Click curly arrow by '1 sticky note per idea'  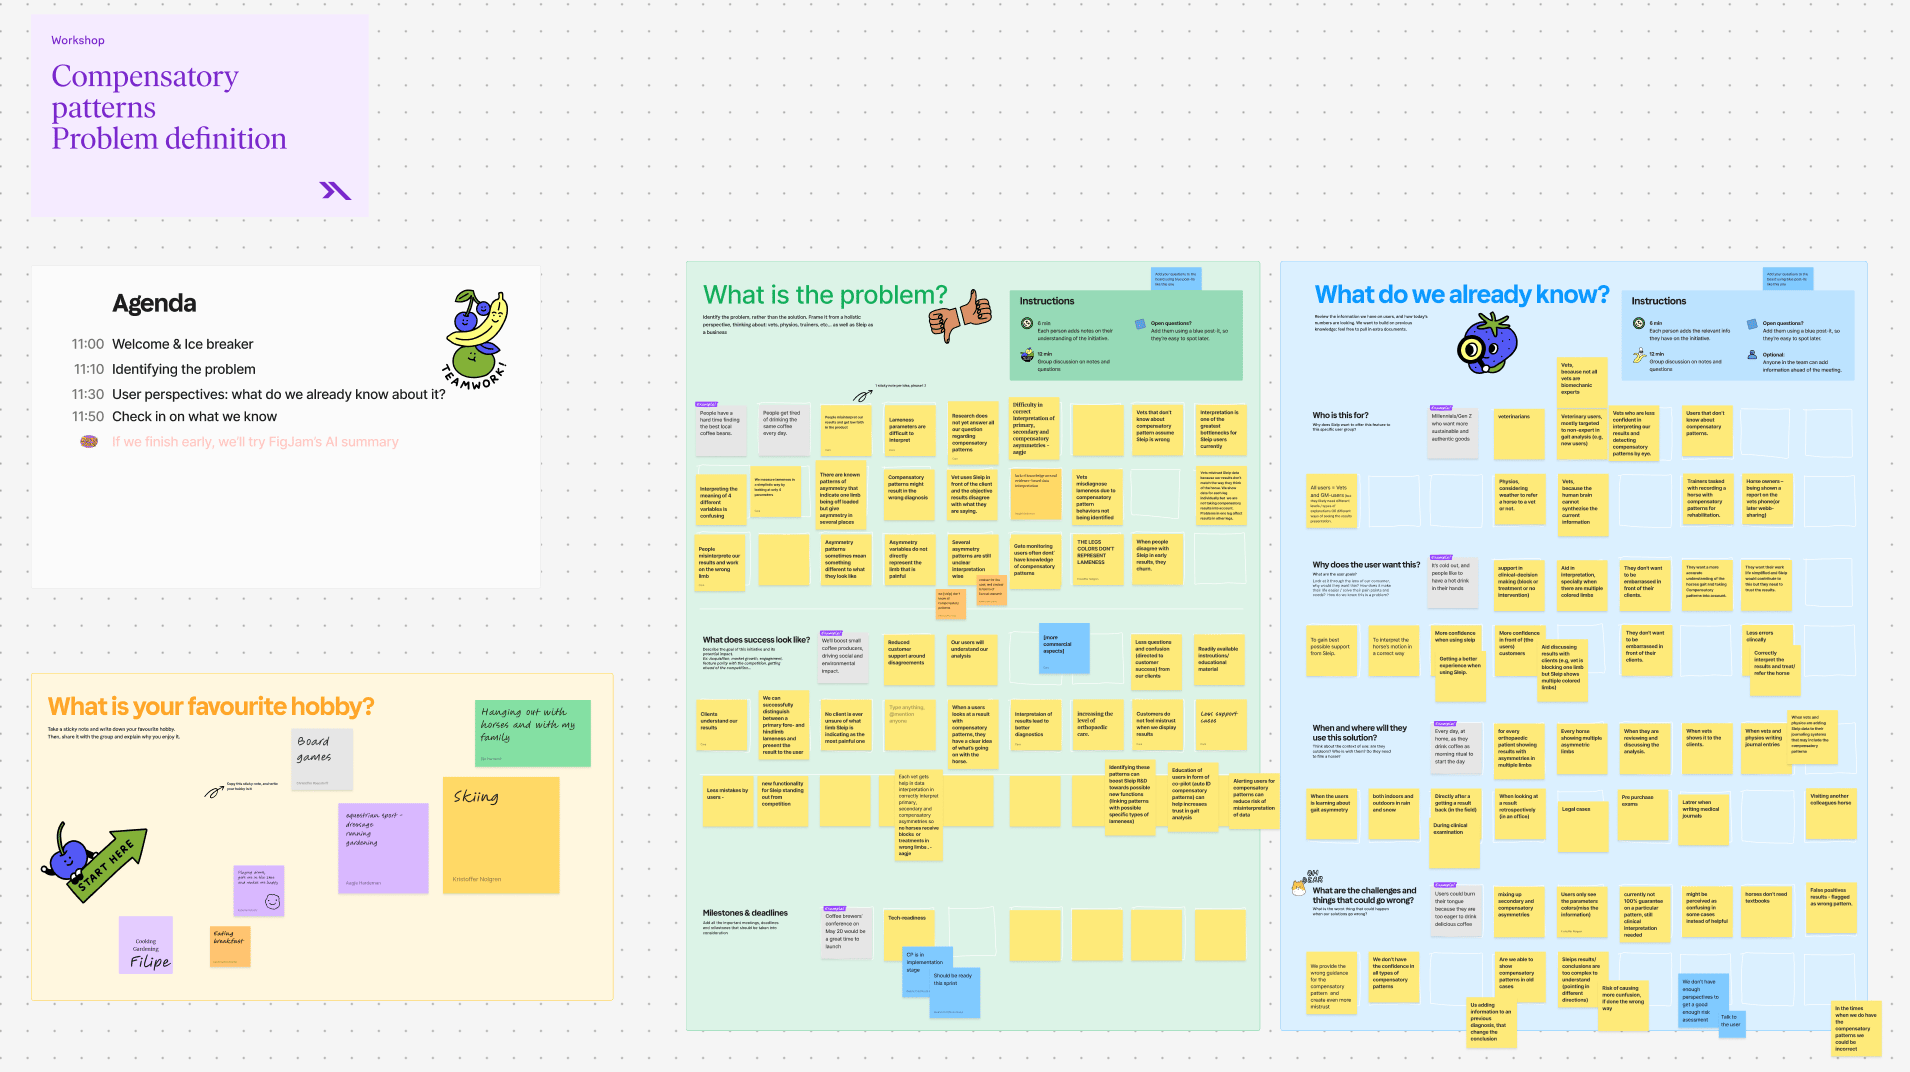click(x=862, y=395)
